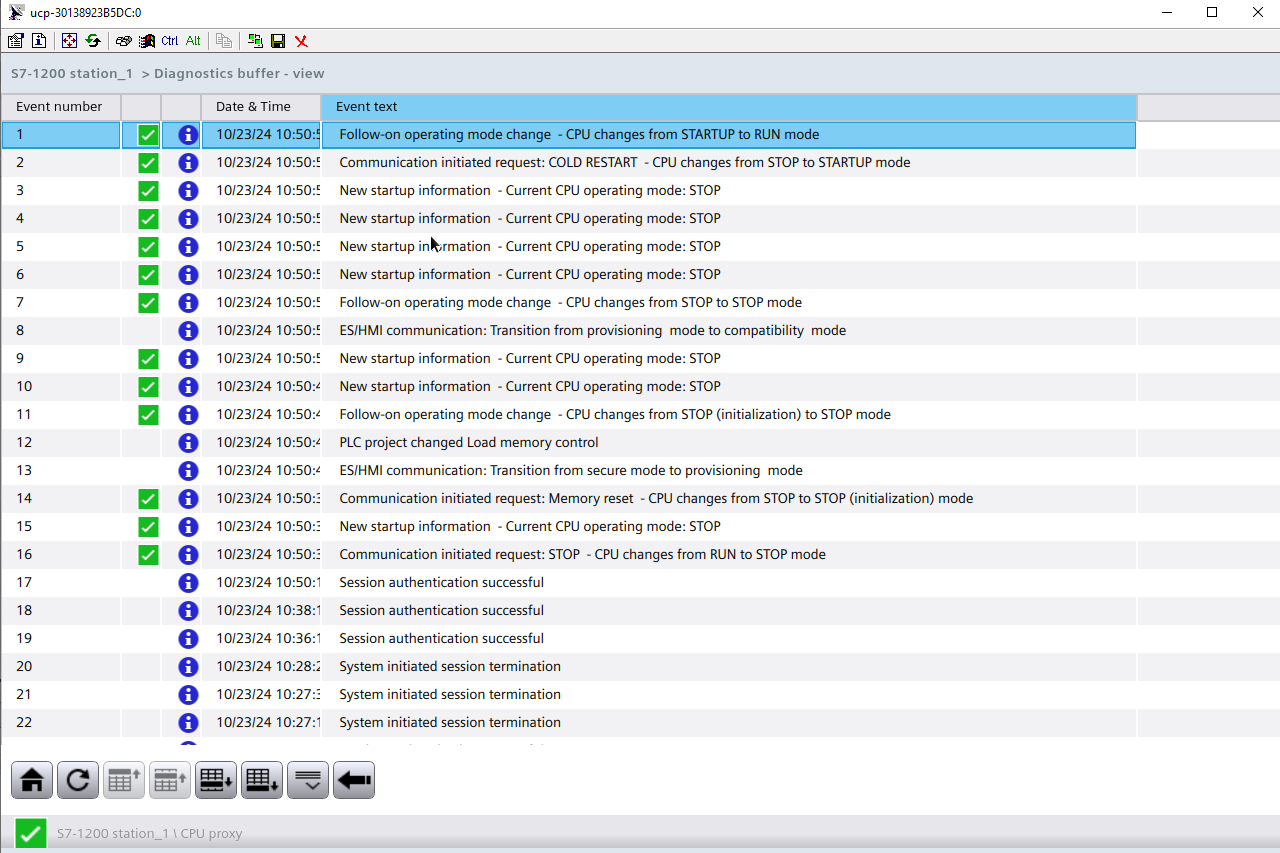Click the info icon for event 20
The width and height of the screenshot is (1280, 853).
tap(188, 667)
